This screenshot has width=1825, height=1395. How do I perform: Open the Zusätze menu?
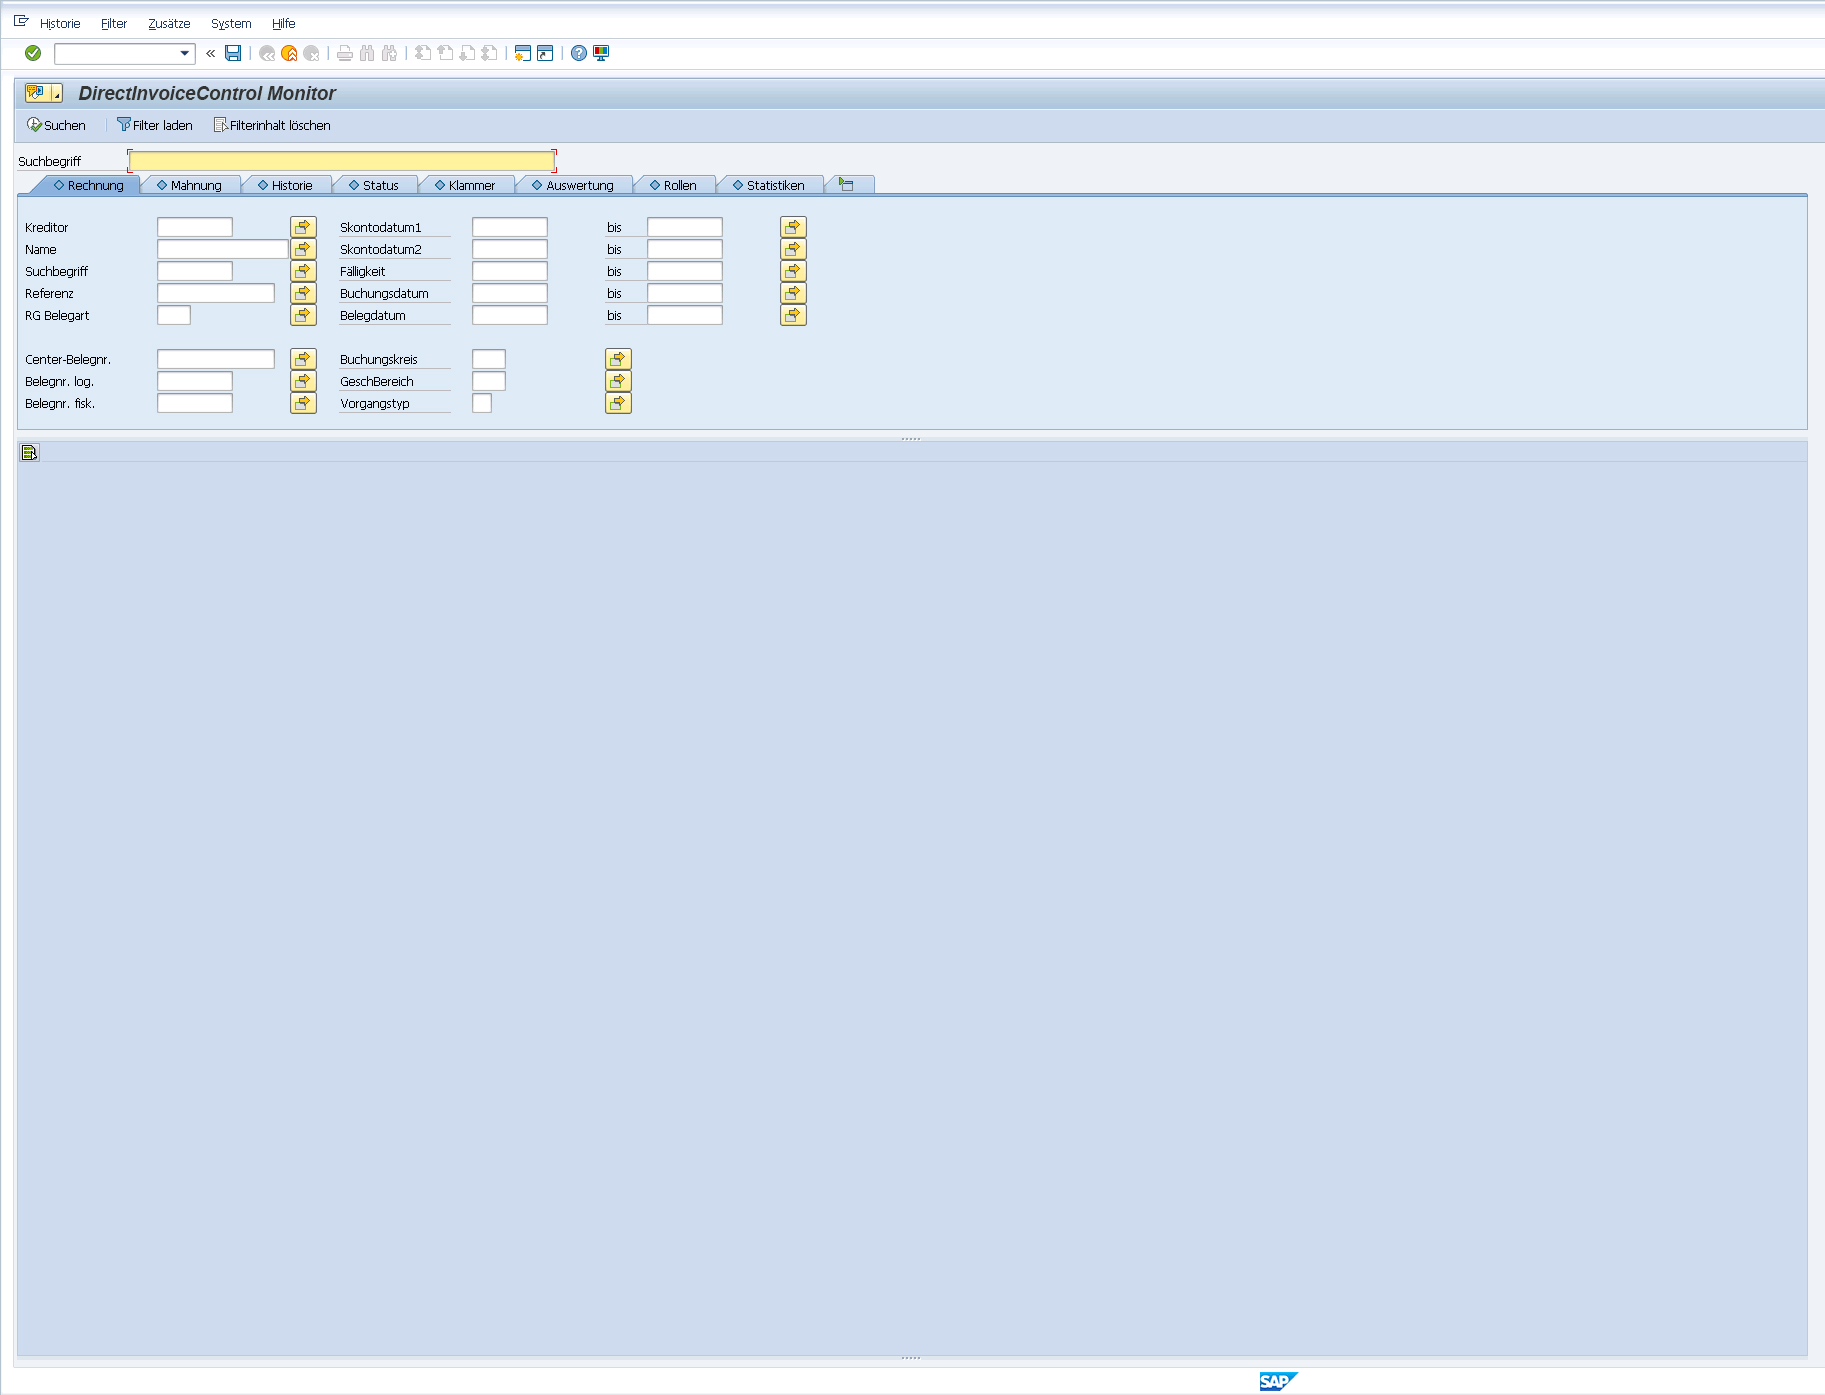[169, 23]
